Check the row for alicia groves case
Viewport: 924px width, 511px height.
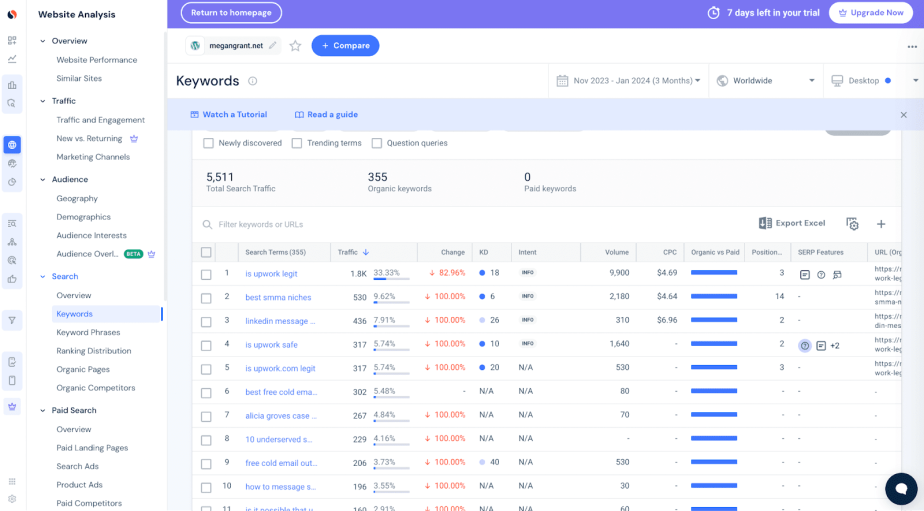tap(206, 417)
